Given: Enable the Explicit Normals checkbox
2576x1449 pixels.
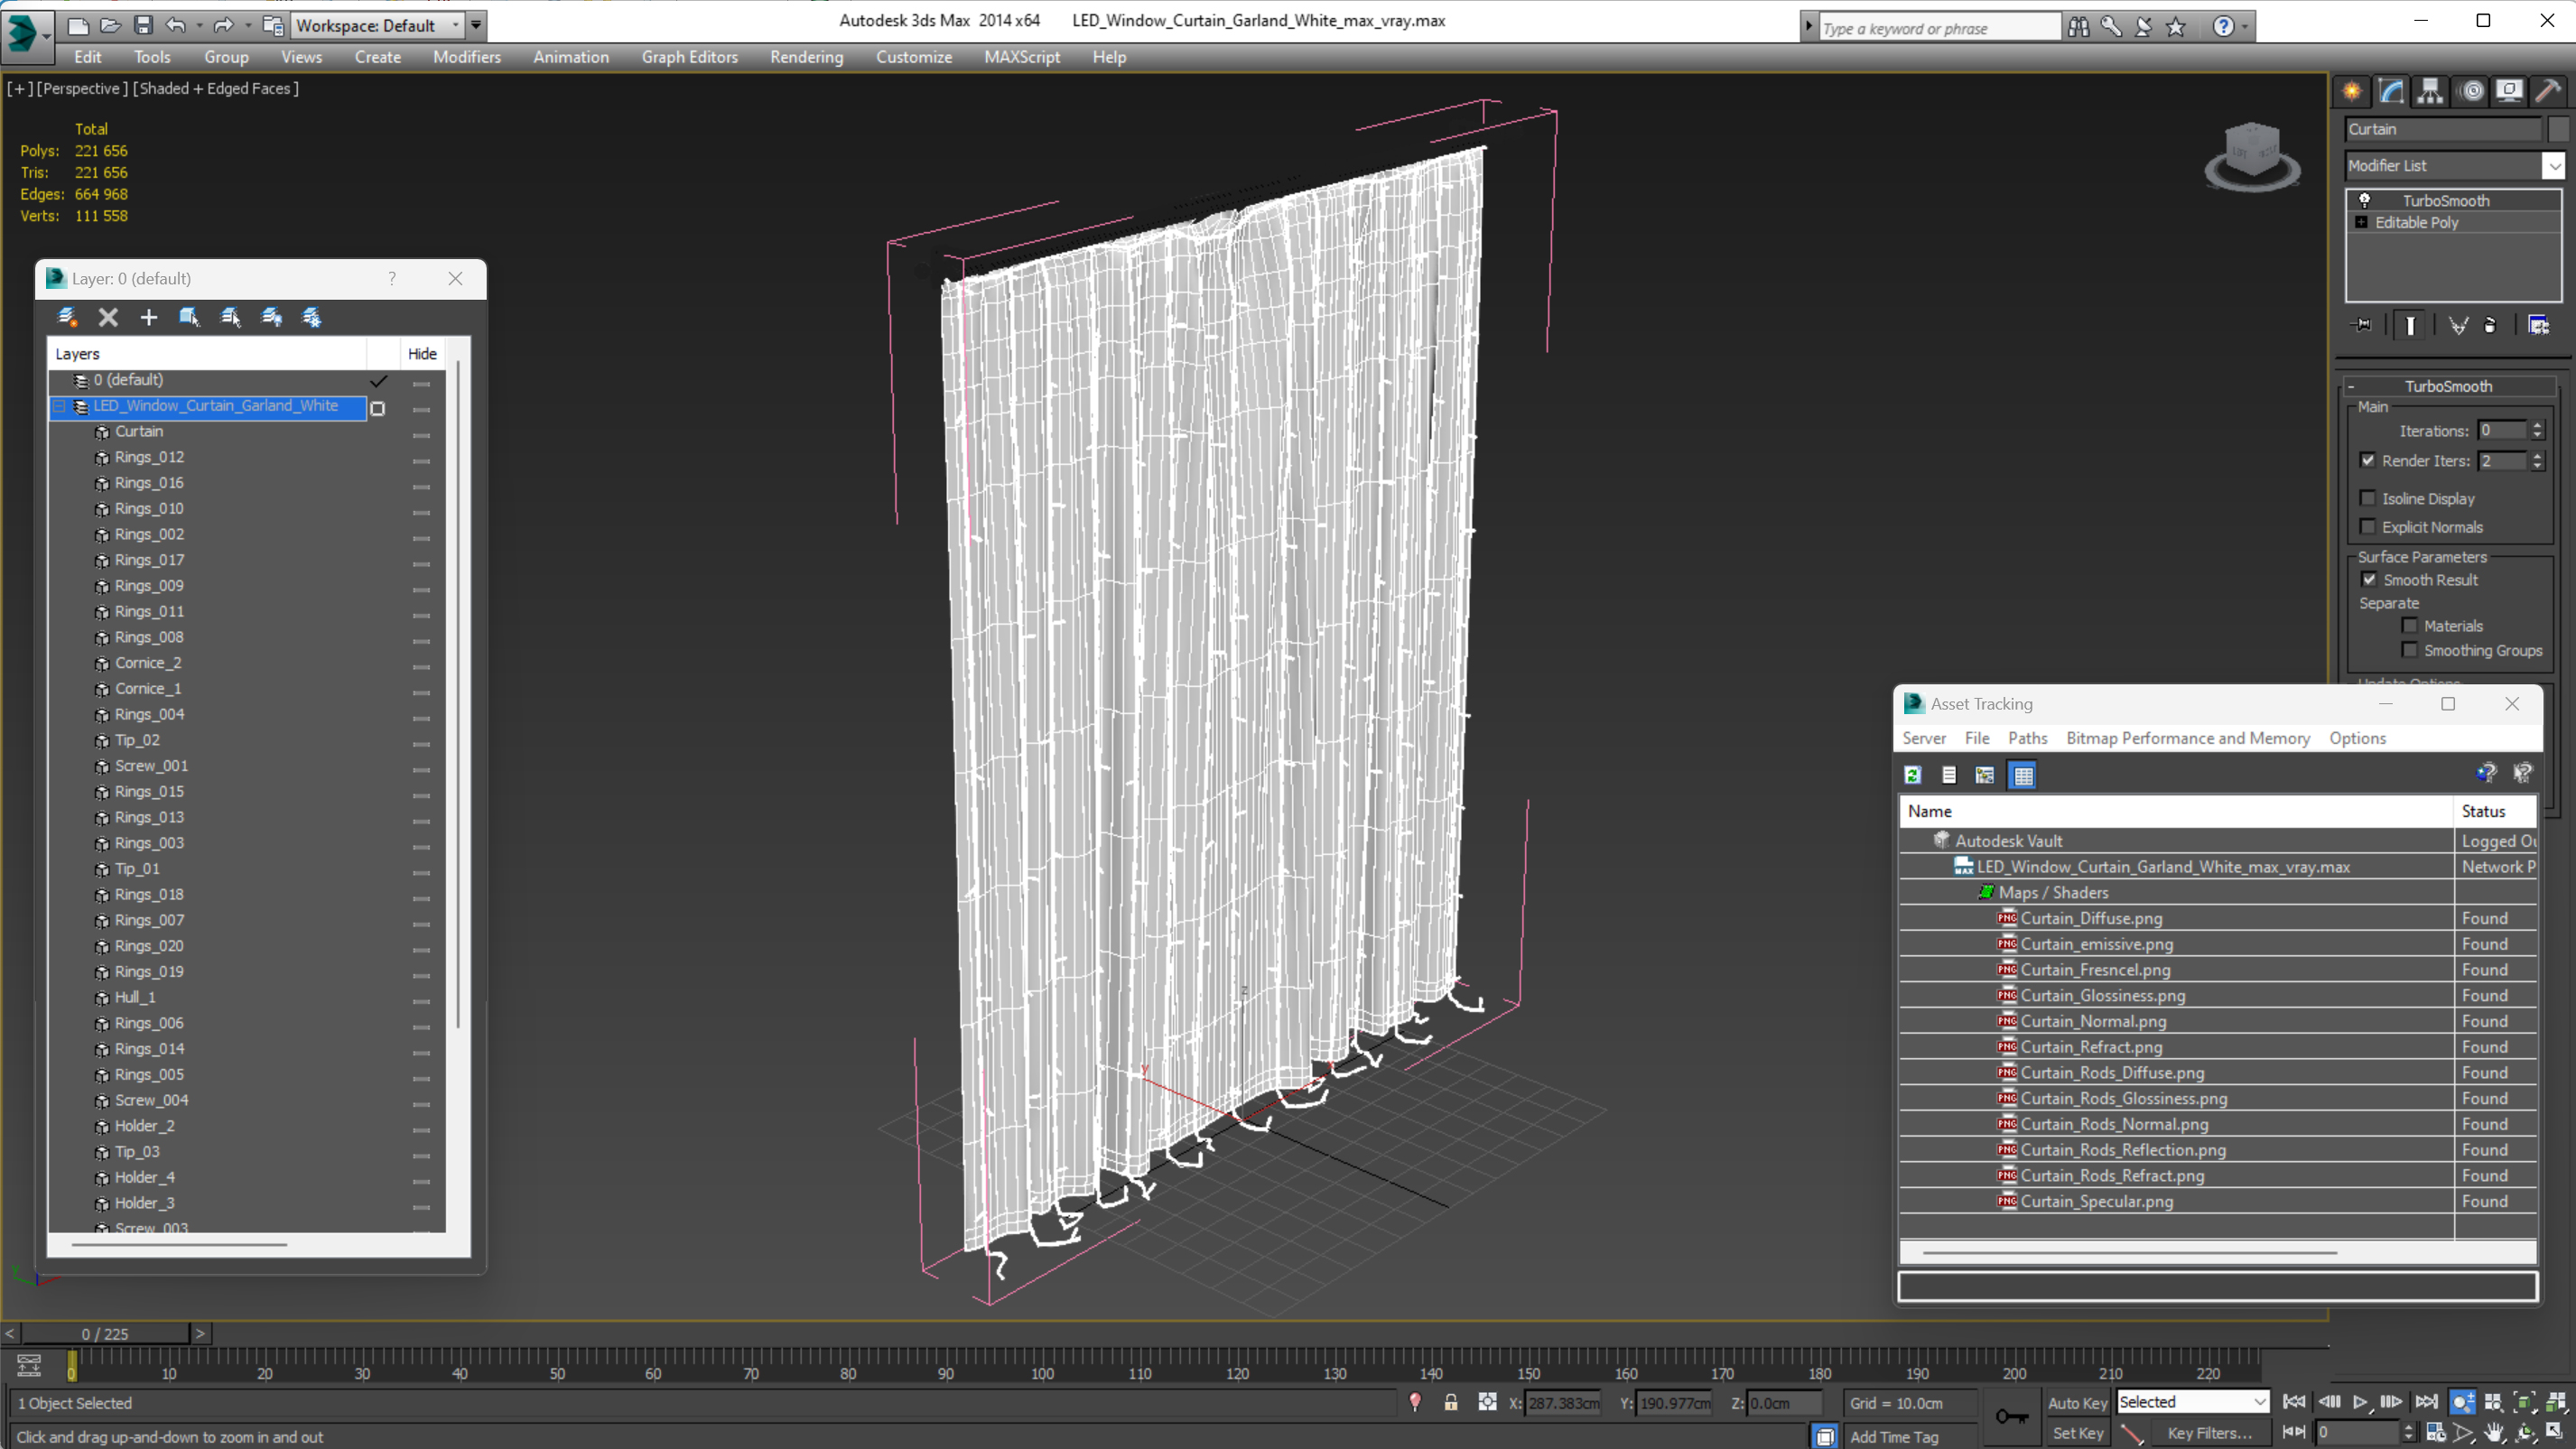Looking at the screenshot, I should (2367, 526).
